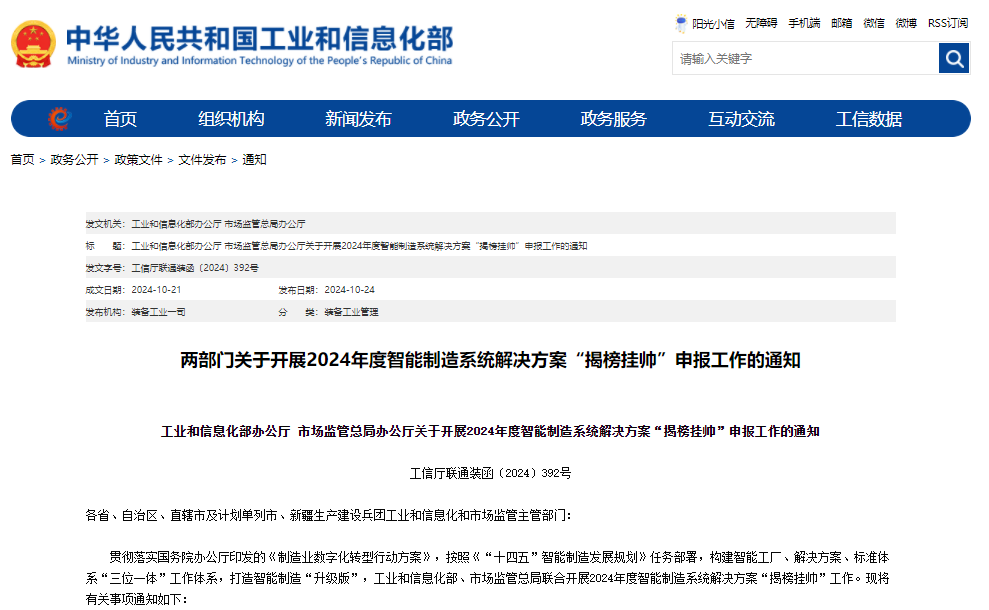This screenshot has height=610, width=989.
Task: Click the search magnifier icon
Action: coord(952,58)
